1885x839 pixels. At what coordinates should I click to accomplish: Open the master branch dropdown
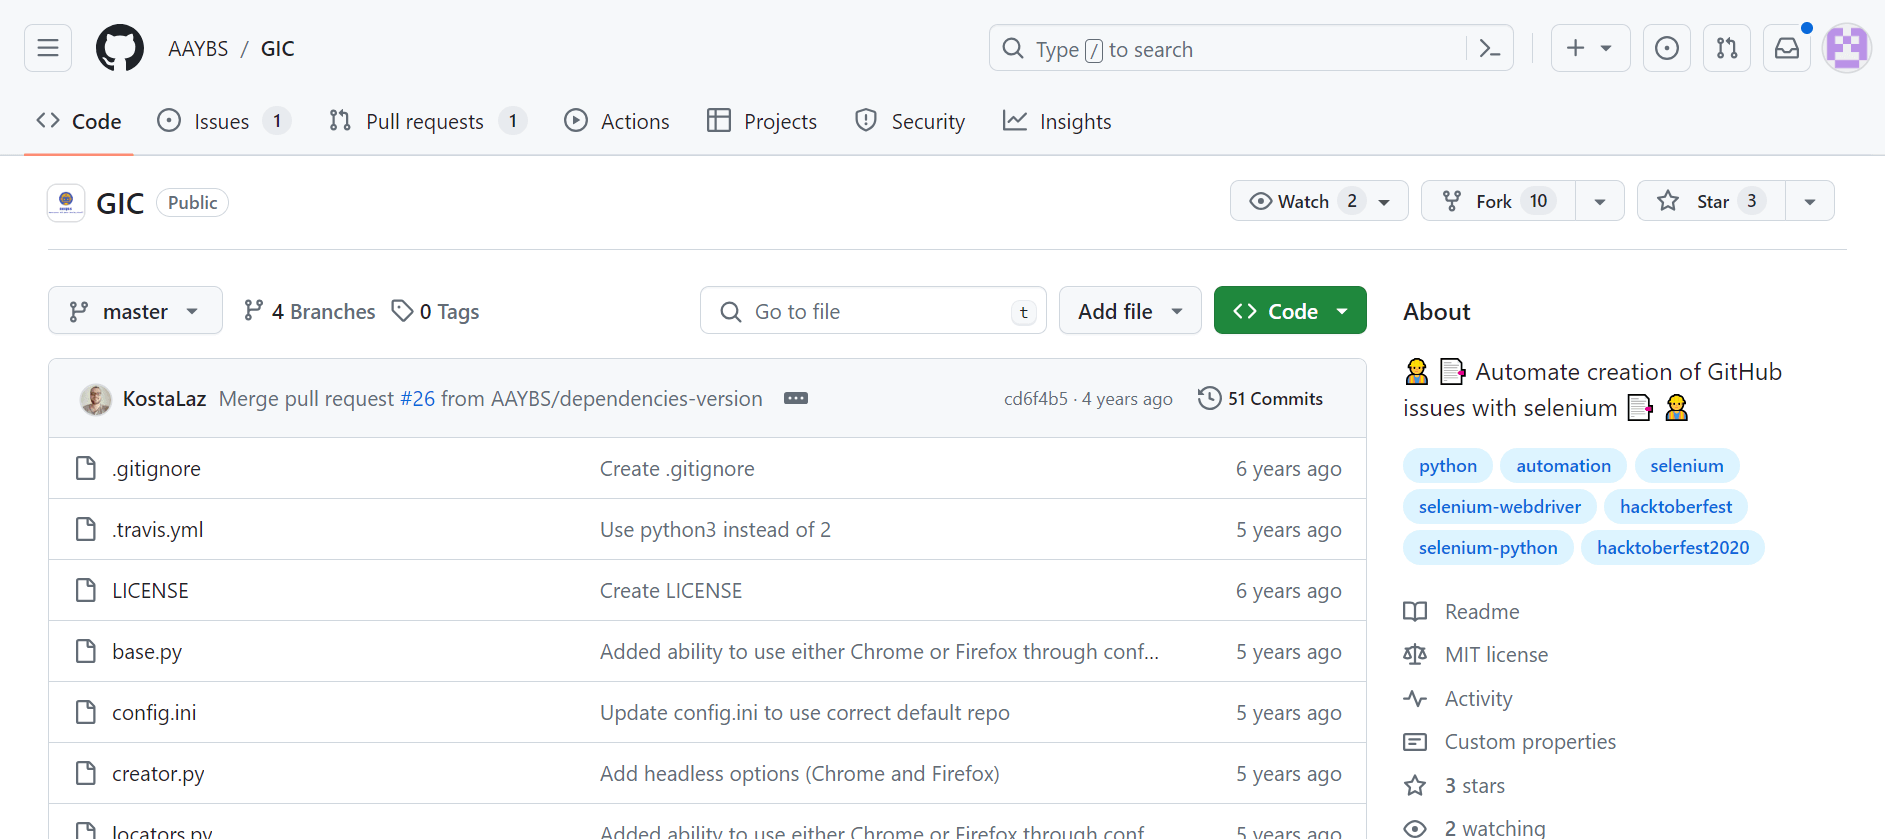coord(135,311)
